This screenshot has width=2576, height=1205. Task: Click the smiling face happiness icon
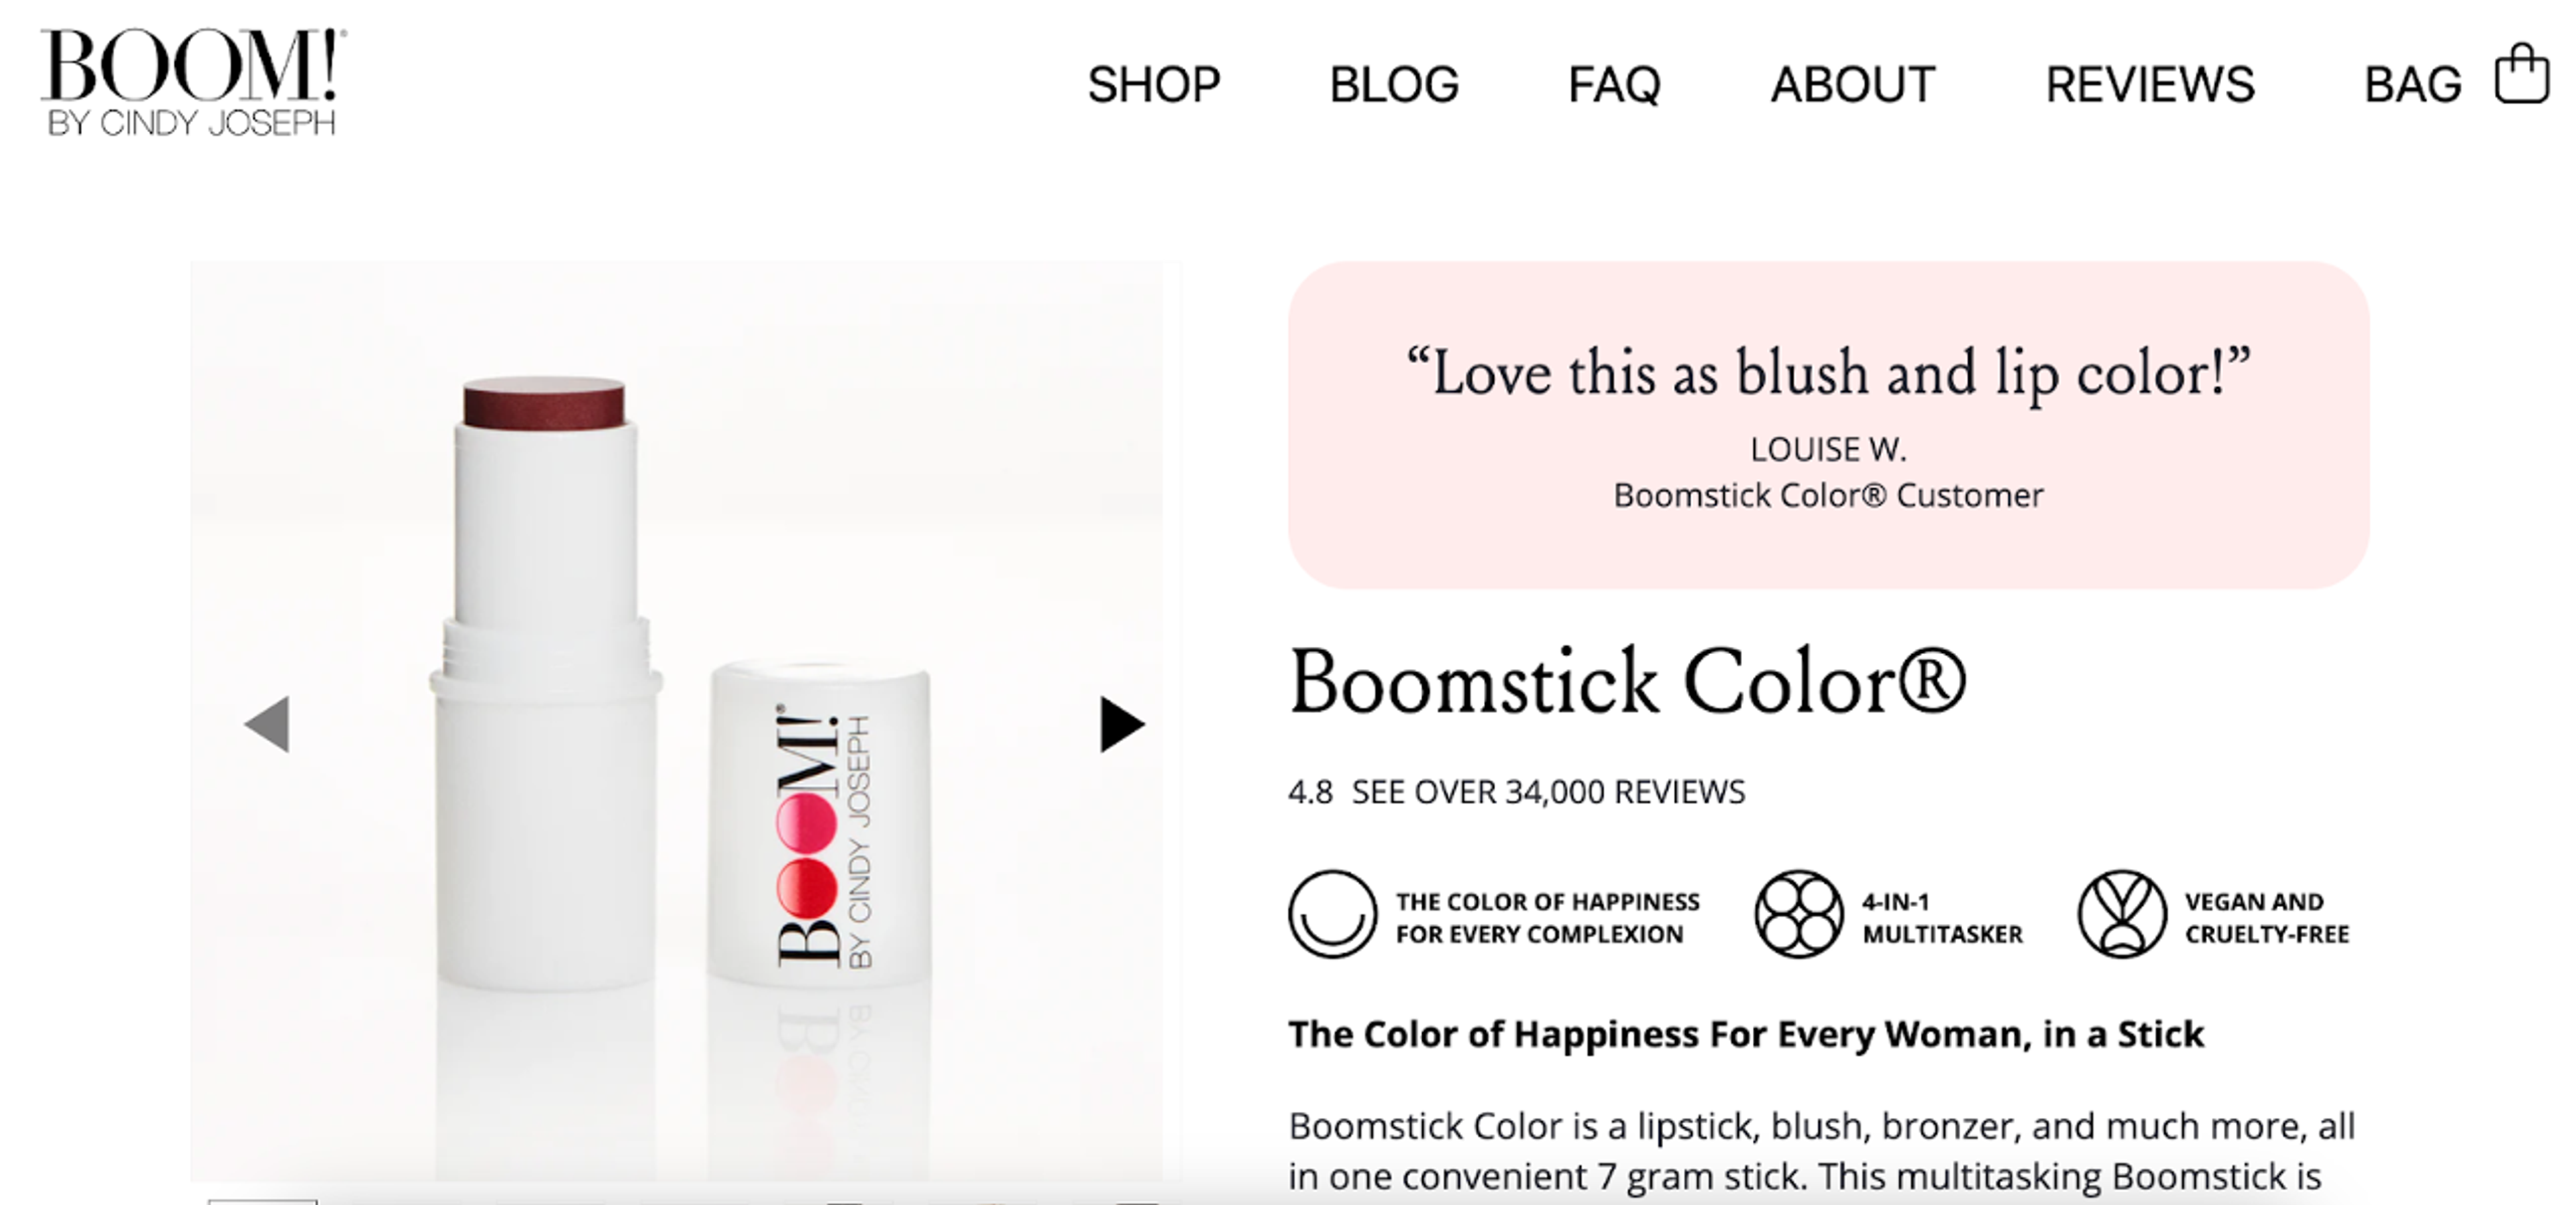click(x=1334, y=916)
